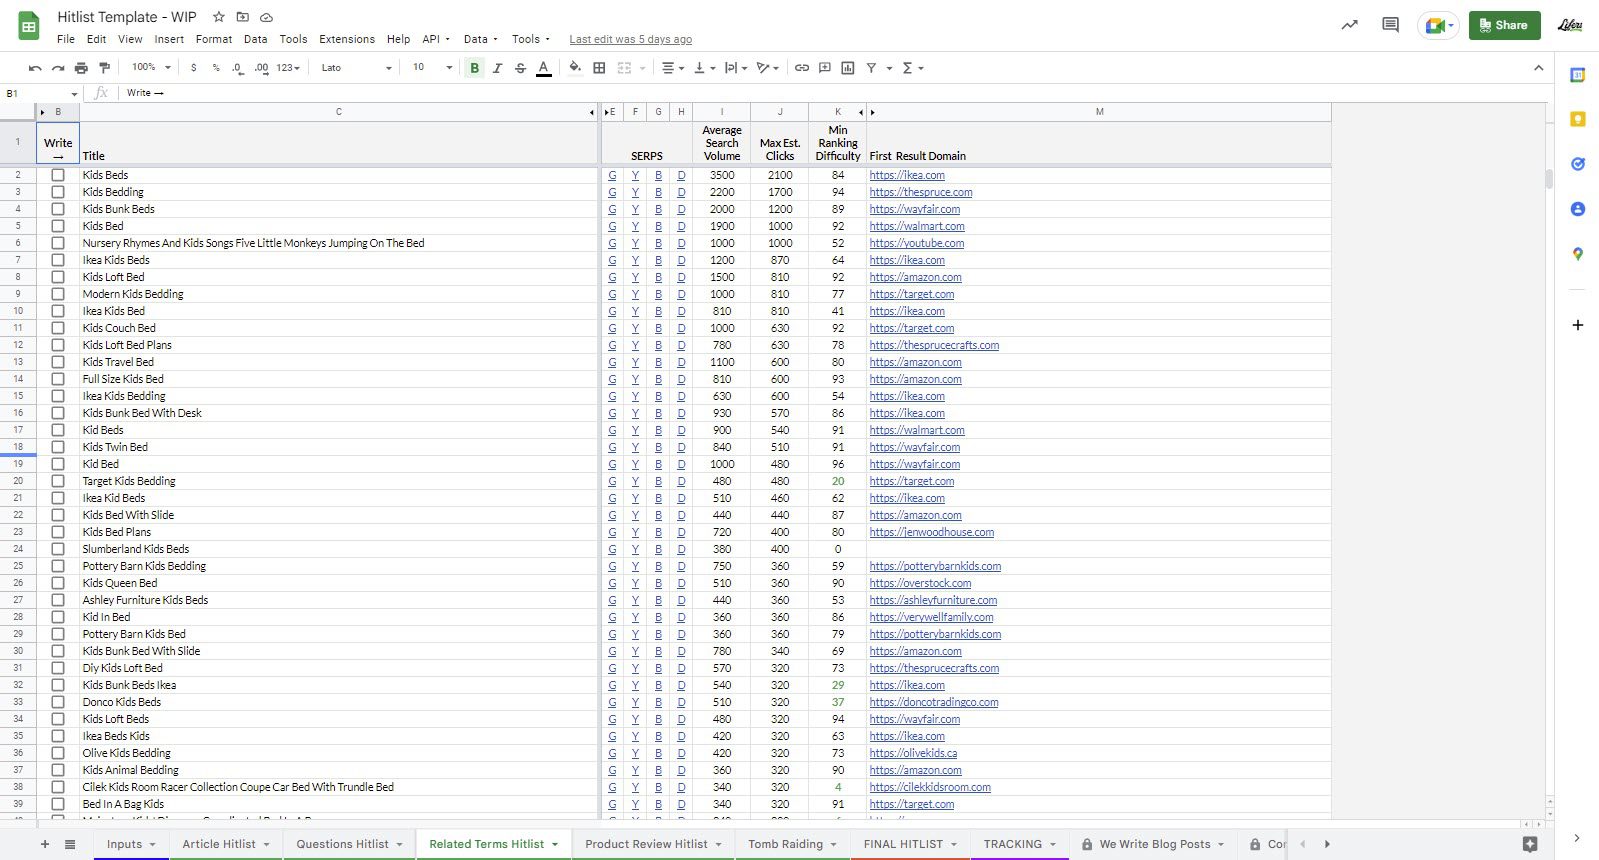Tick checkbox for Kids Bunk Beds
The width and height of the screenshot is (1599, 860).
58,209
